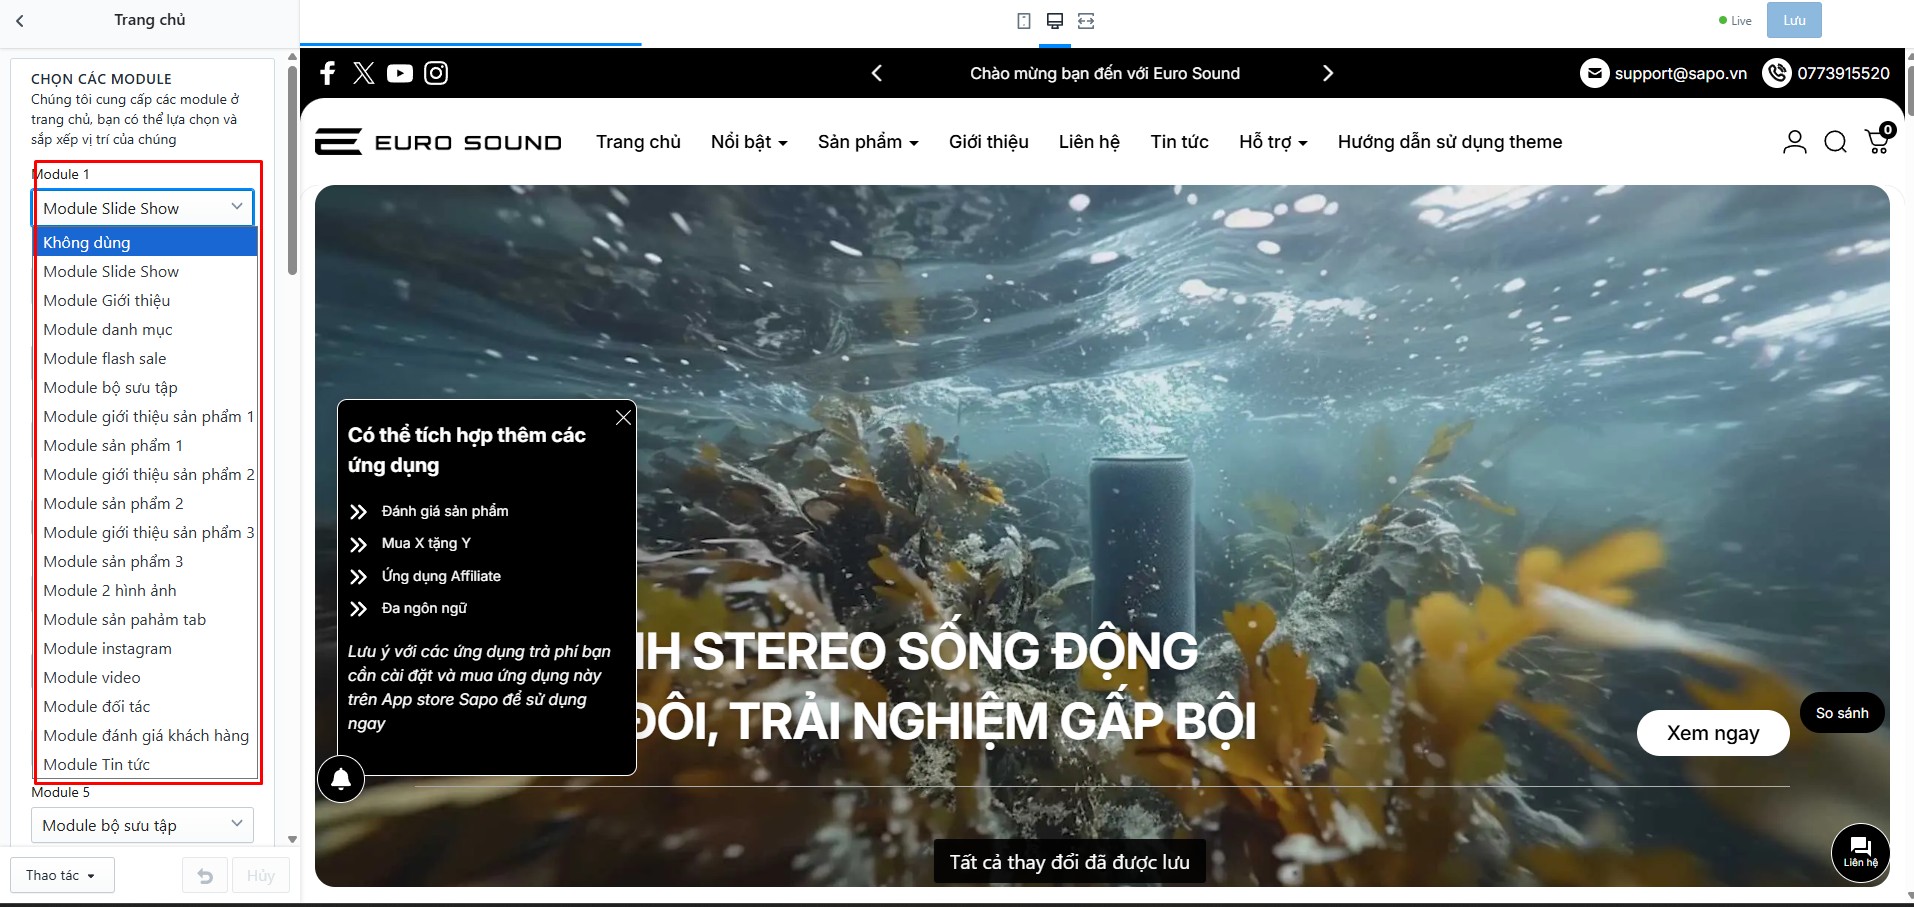Click the Xem ngay button

click(1713, 733)
